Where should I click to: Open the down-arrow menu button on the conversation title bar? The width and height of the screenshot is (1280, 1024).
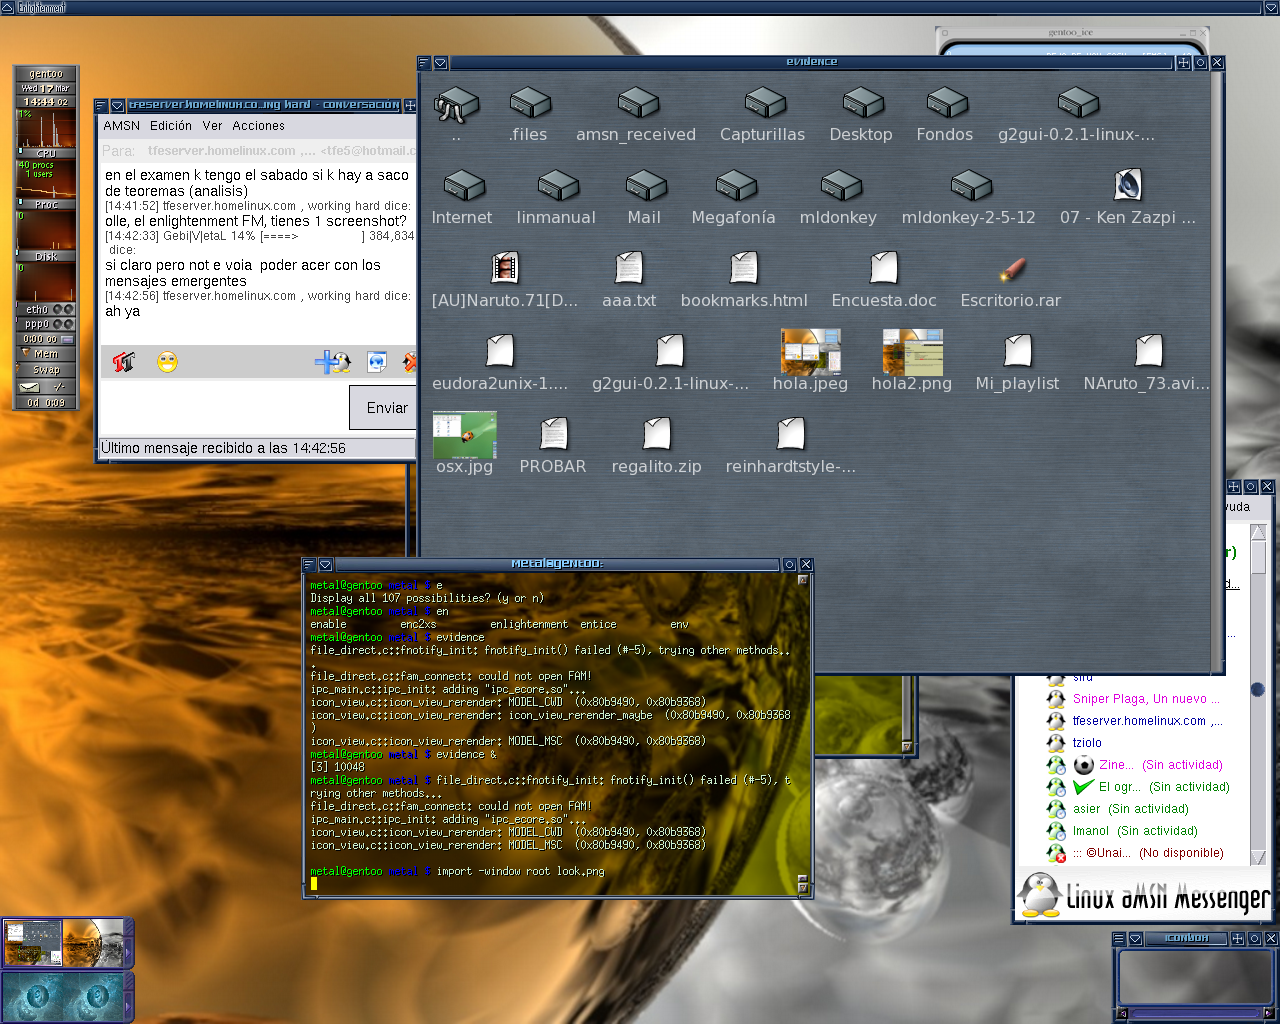click(117, 105)
